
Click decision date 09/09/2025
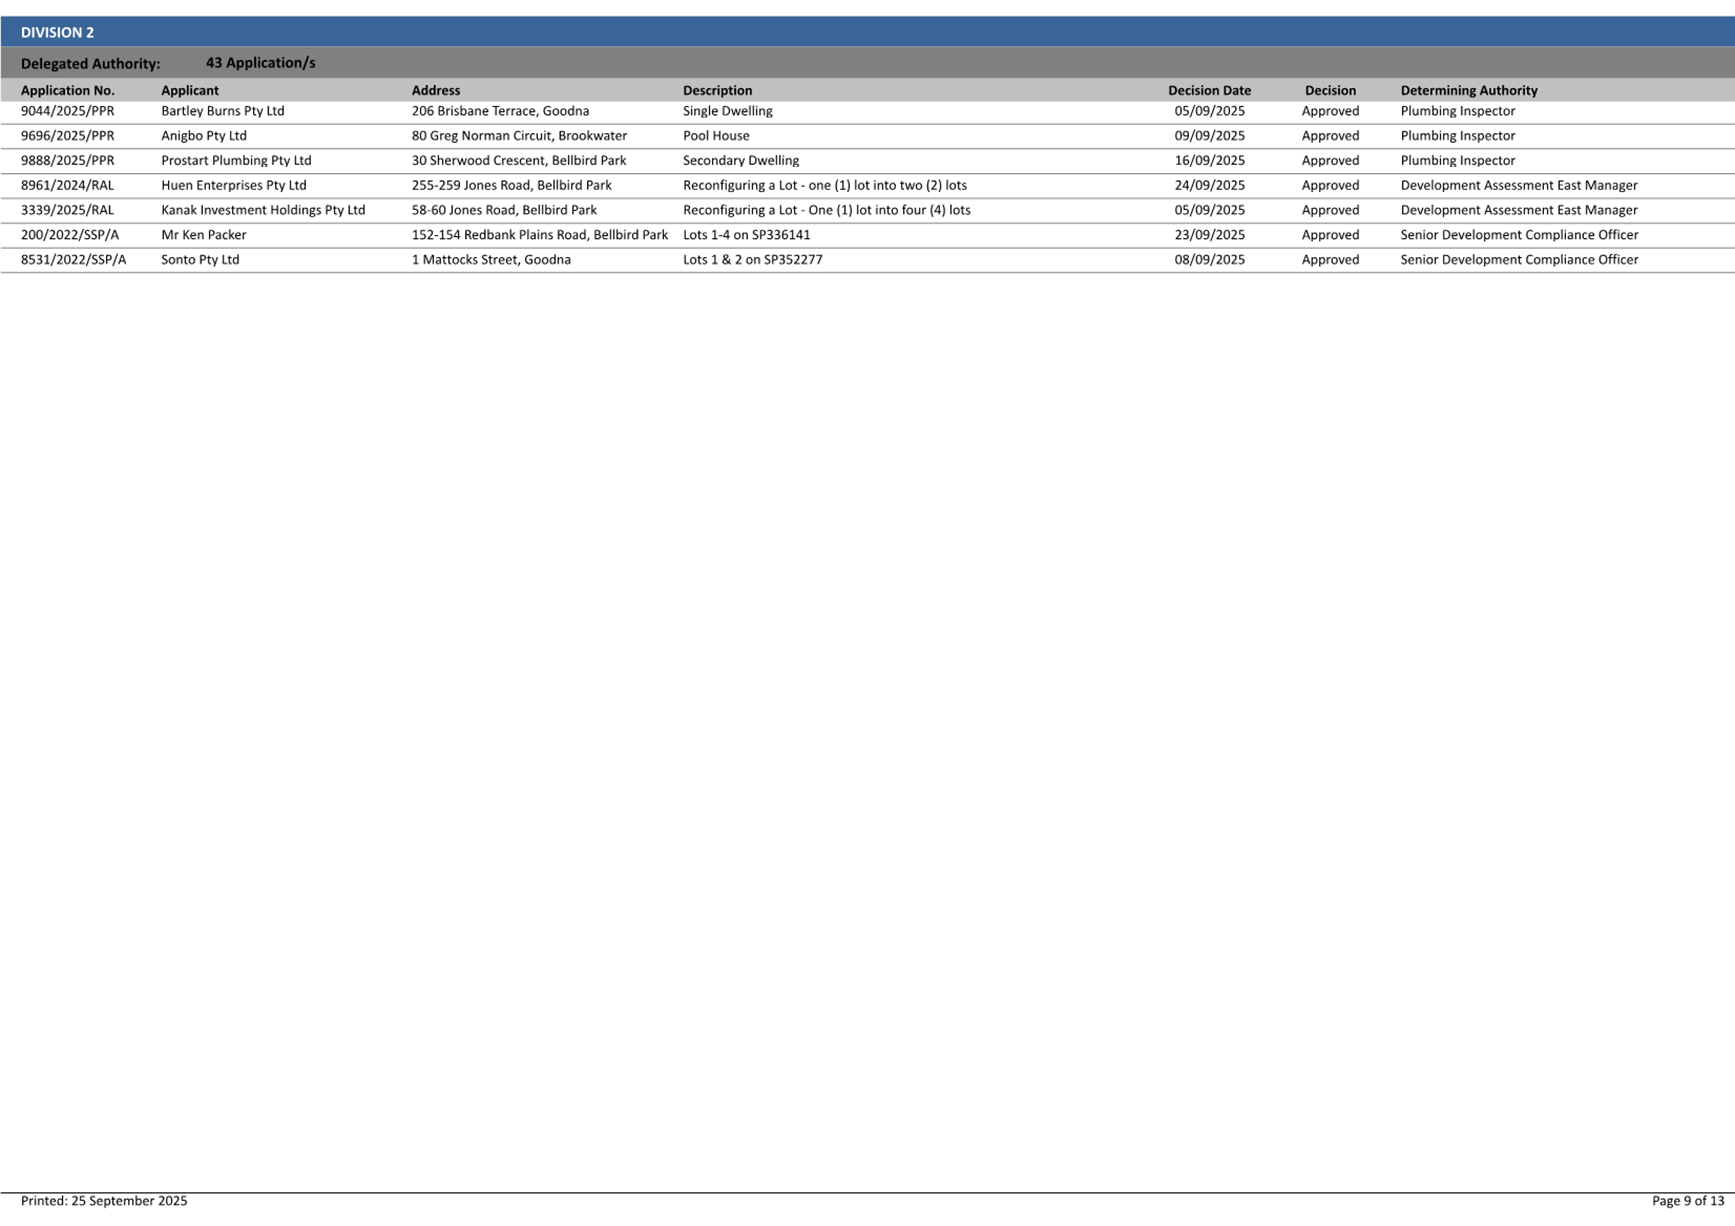[1209, 136]
